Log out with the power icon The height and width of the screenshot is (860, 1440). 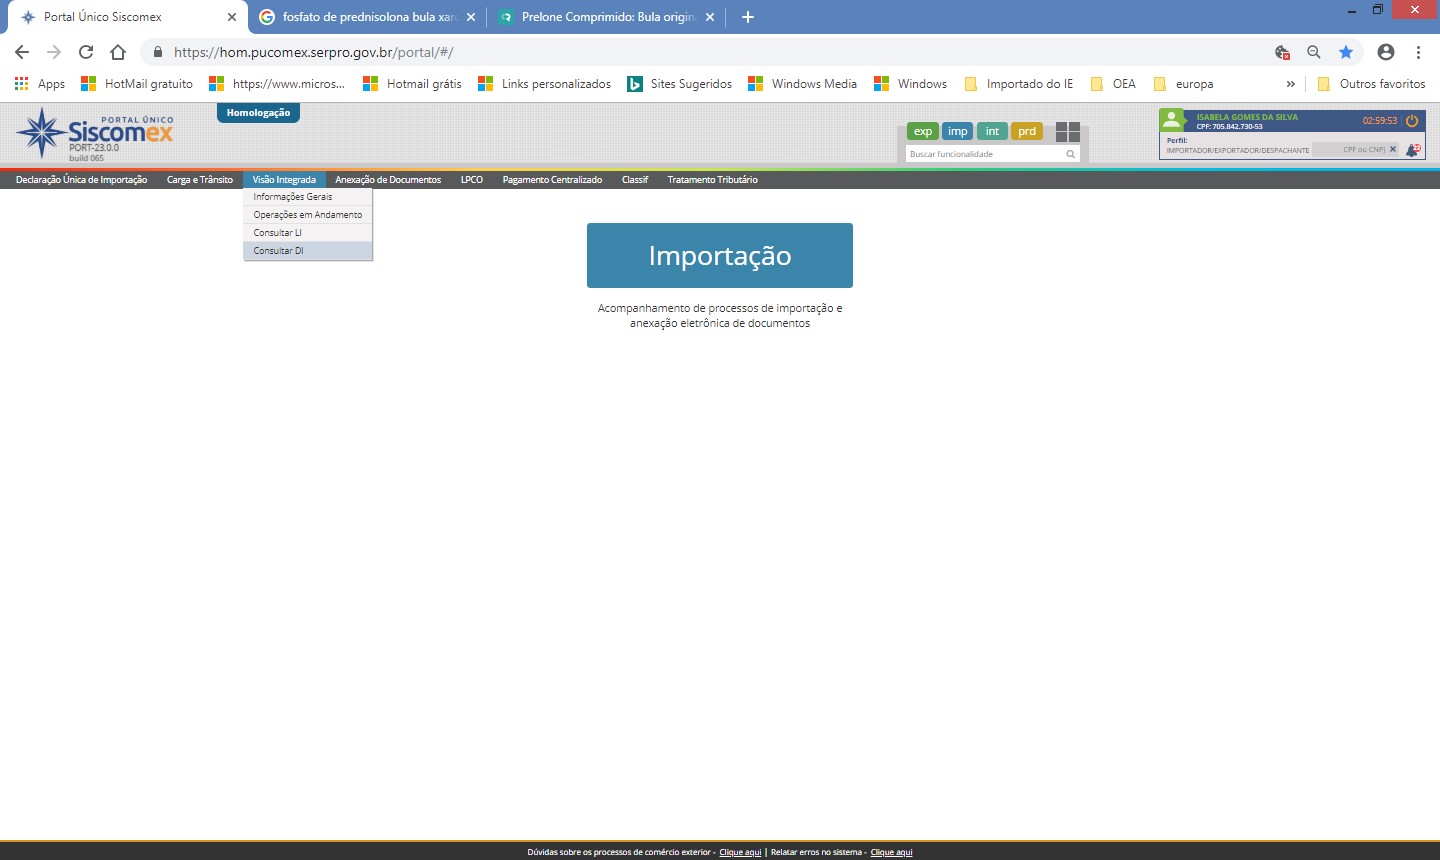pos(1412,121)
